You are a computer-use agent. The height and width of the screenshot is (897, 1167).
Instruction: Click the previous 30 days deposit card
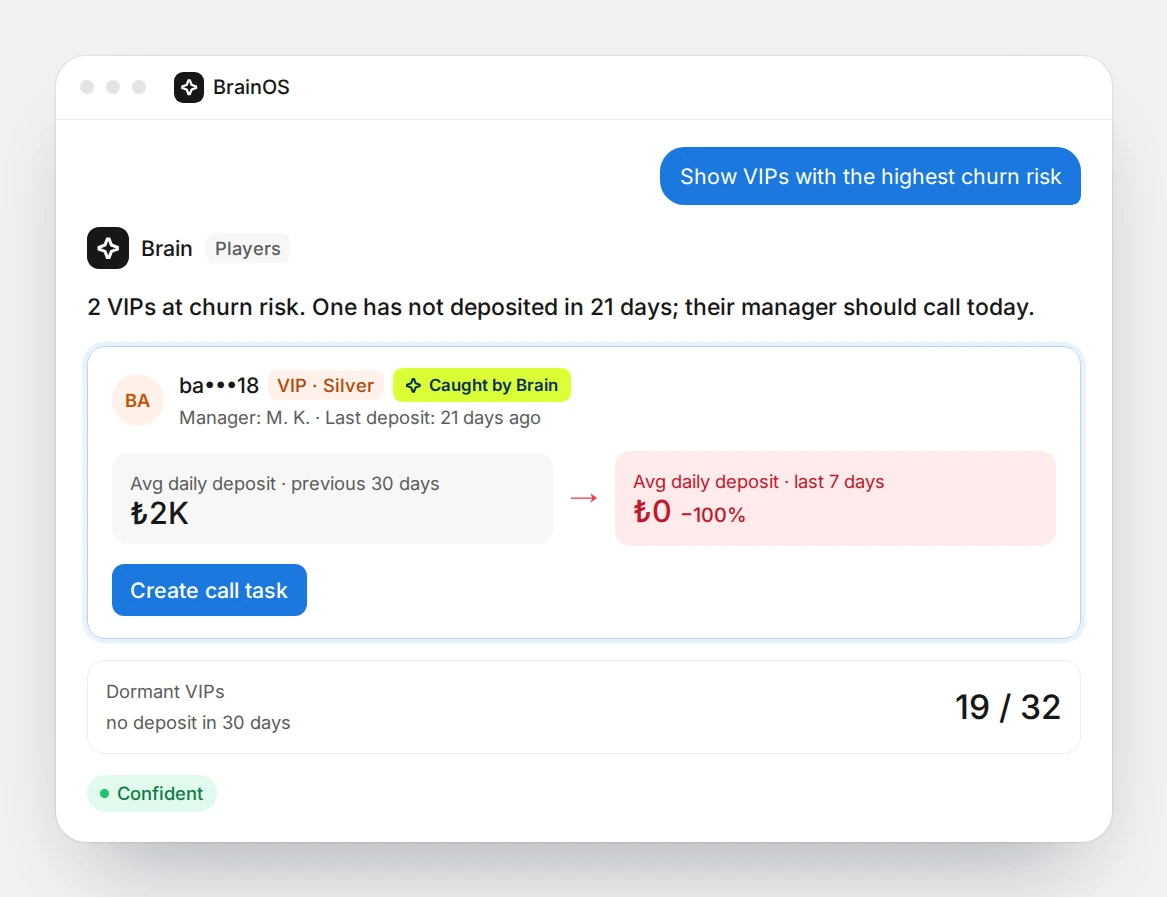(332, 498)
